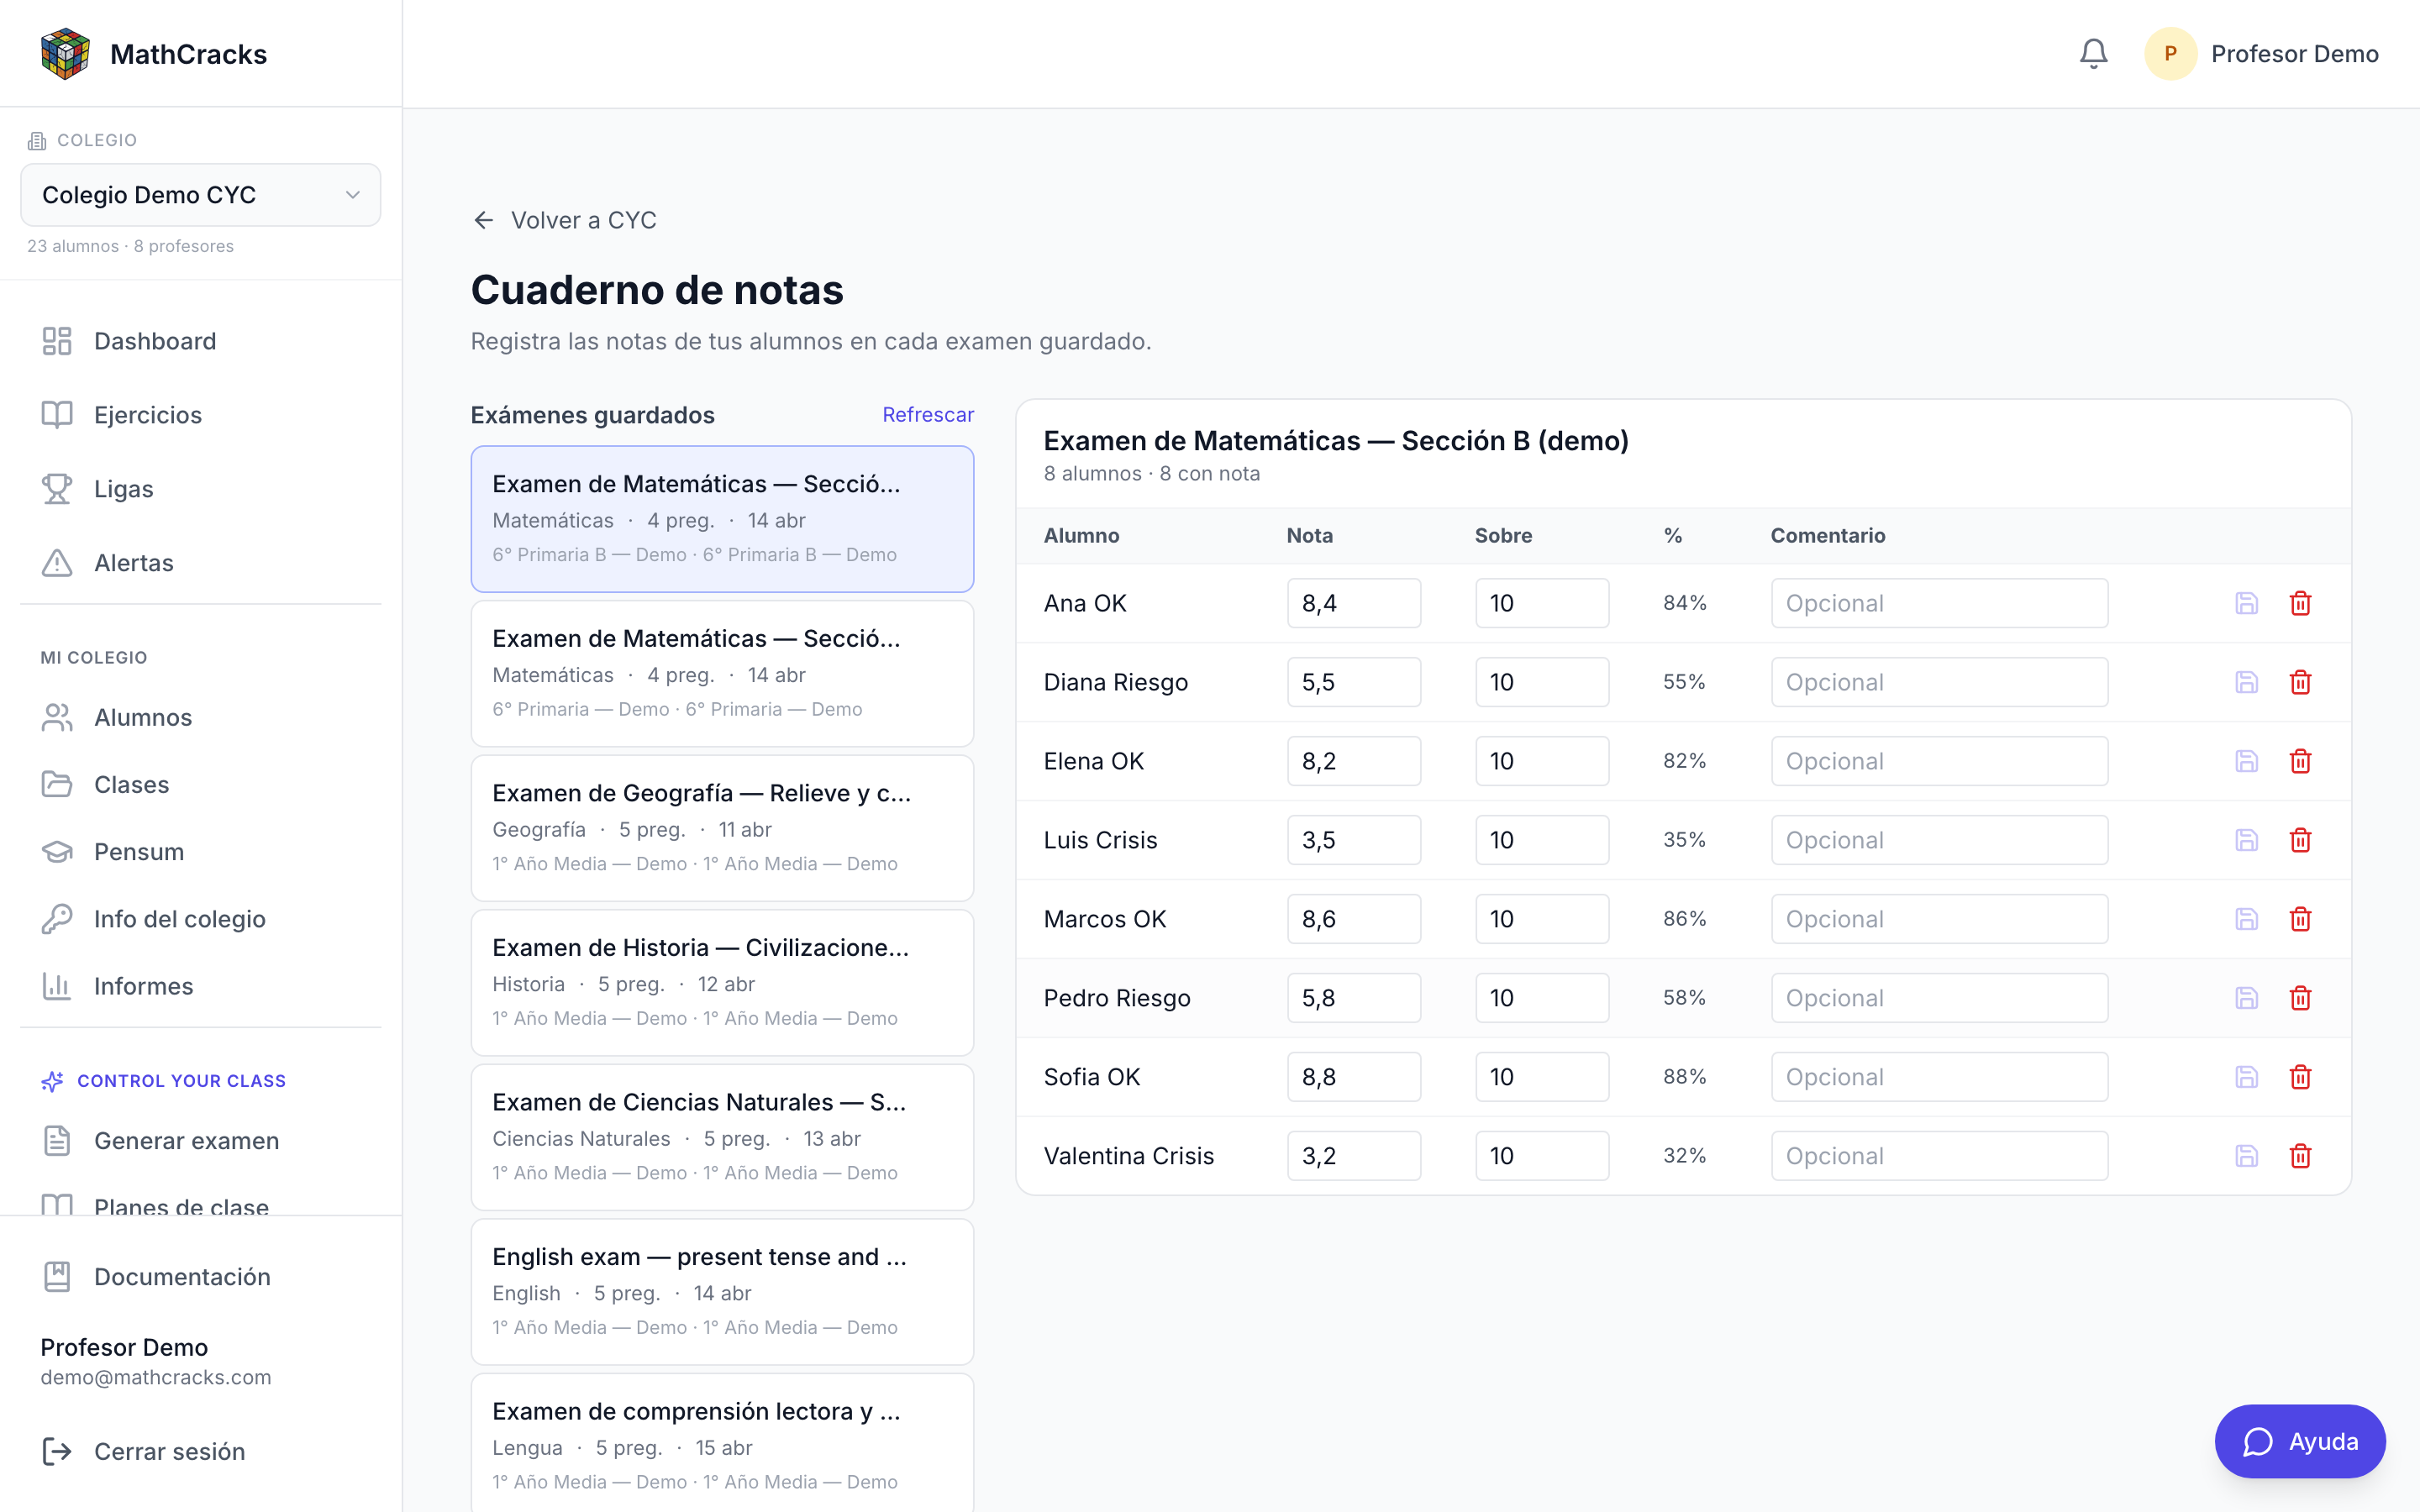The width and height of the screenshot is (2420, 1512).
Task: Click the Profesor Demo avatar
Action: coord(2170,53)
